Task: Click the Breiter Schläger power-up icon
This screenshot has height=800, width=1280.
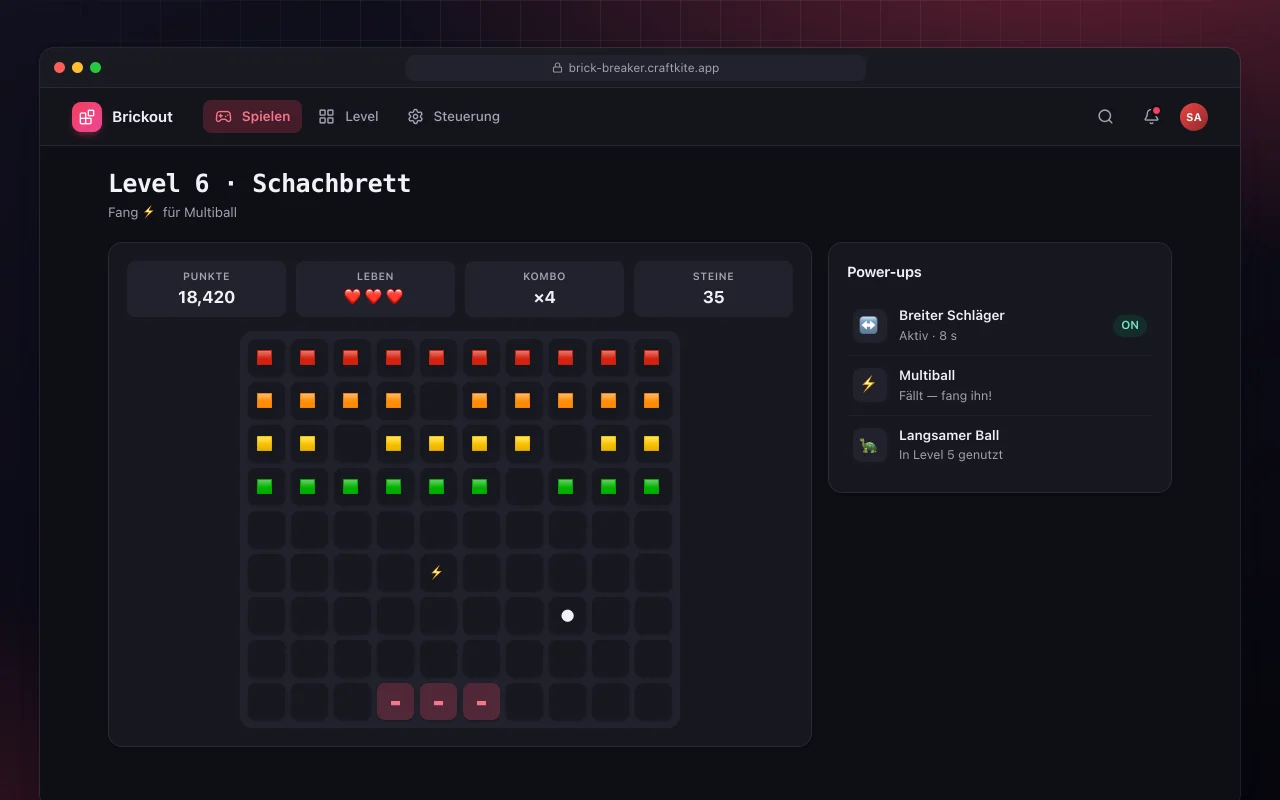Action: pyautogui.click(x=869, y=326)
